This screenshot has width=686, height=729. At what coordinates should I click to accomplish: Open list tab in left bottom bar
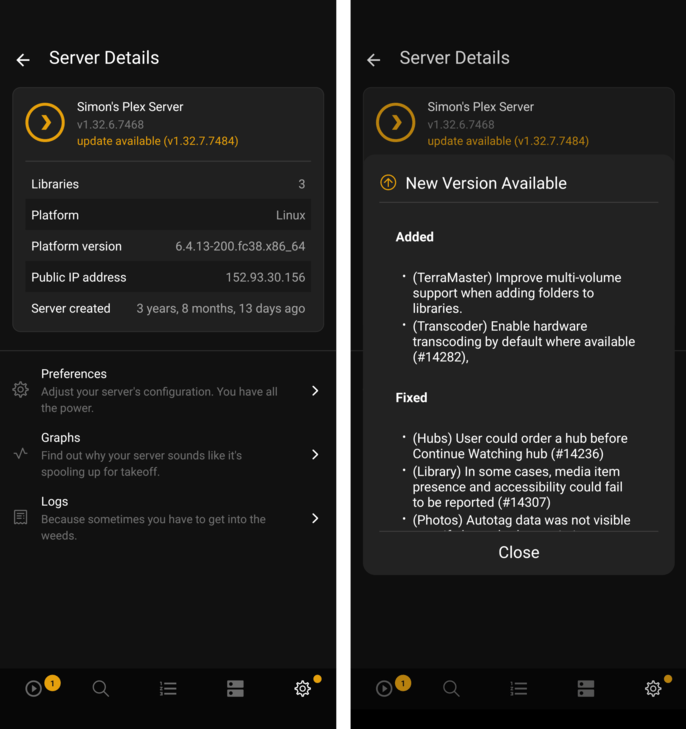(168, 689)
